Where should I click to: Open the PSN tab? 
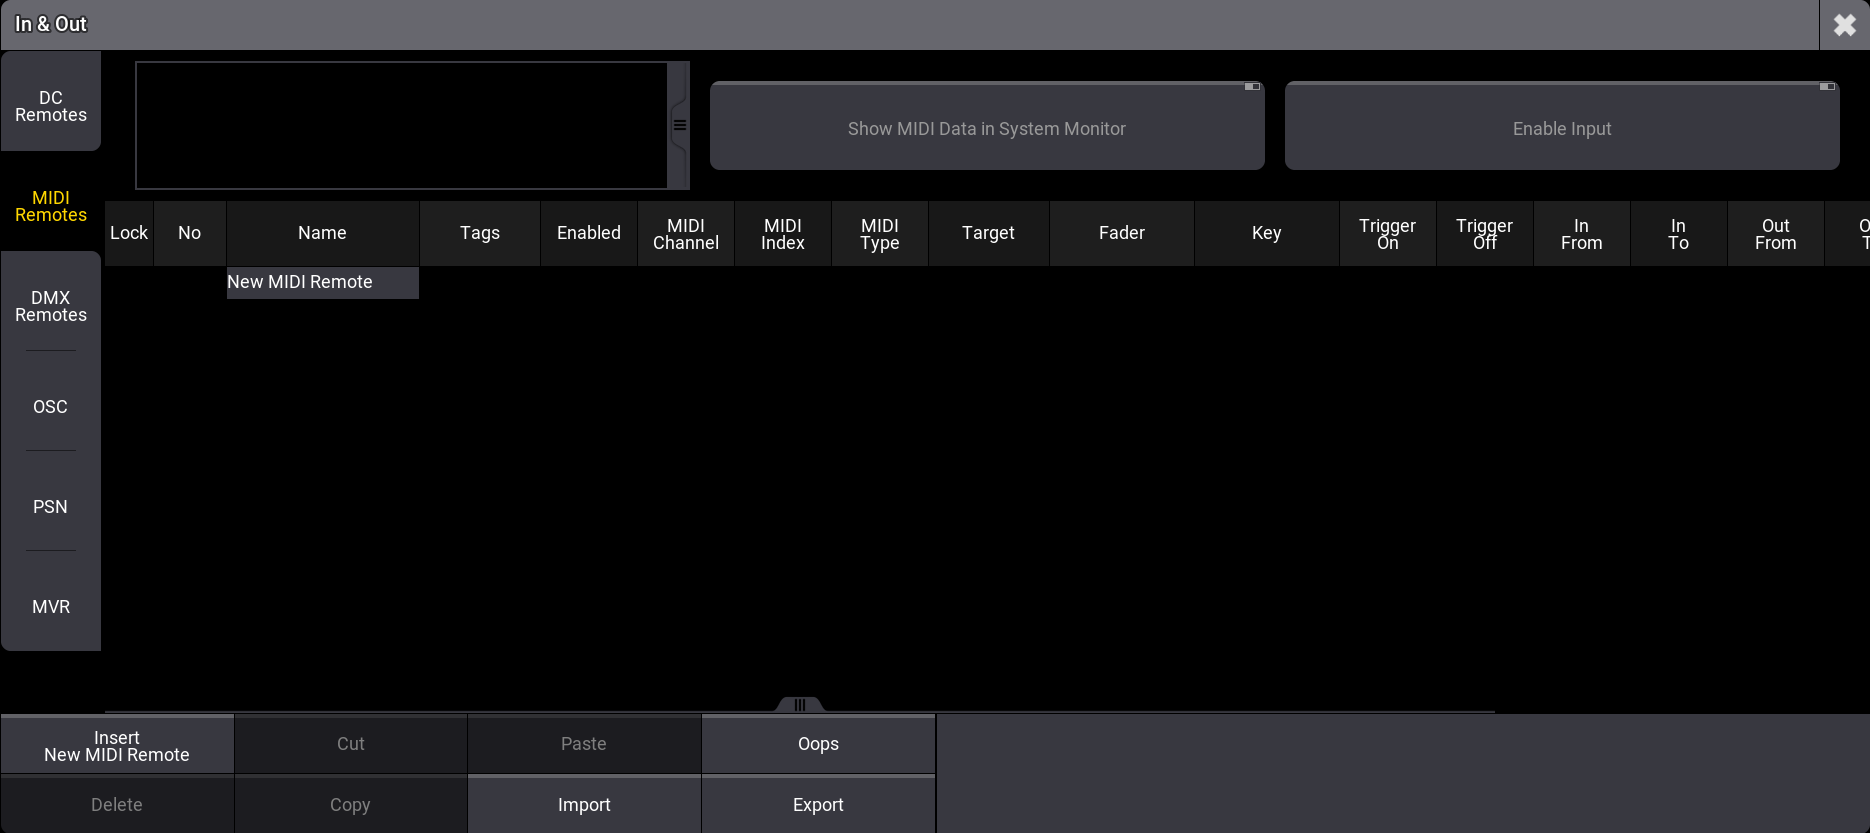tap(51, 507)
